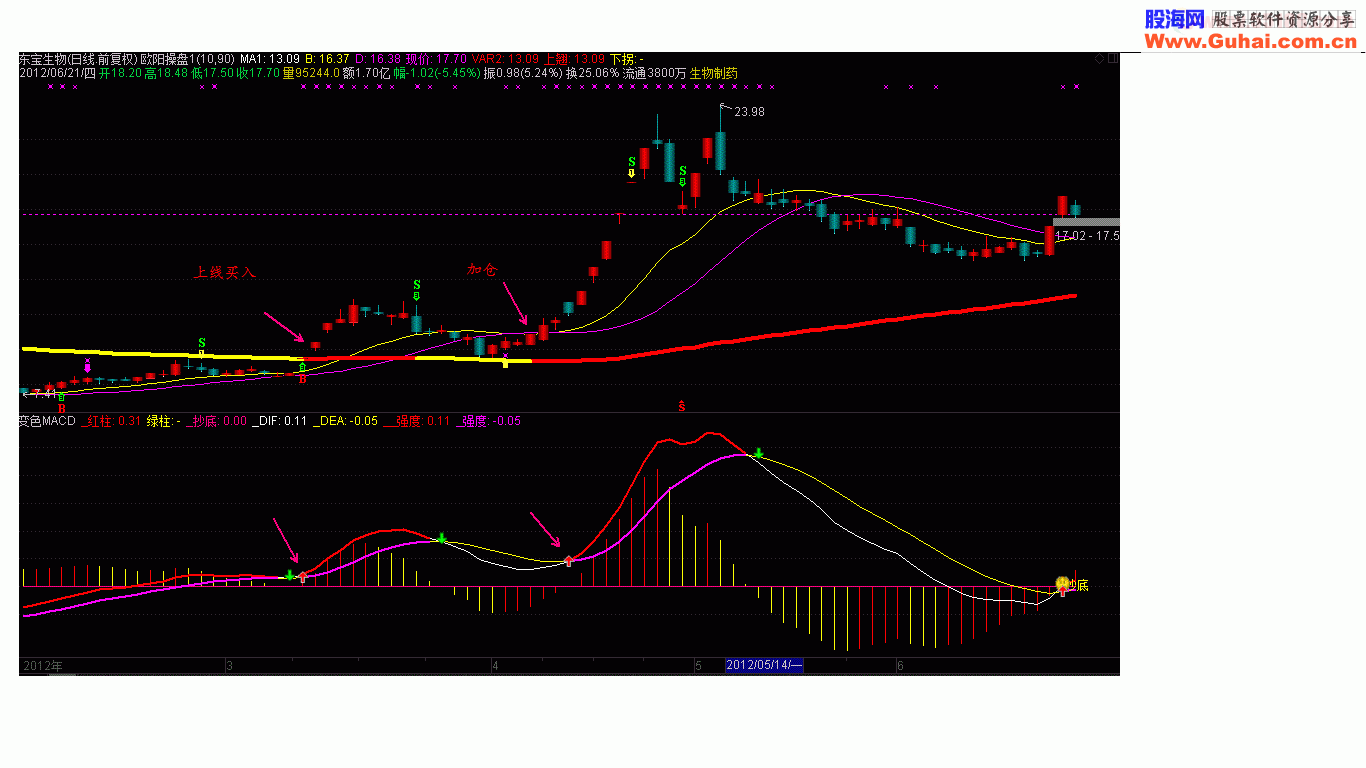The height and width of the screenshot is (768, 1366).
Task: Click month 6 on the time axis
Action: point(901,665)
